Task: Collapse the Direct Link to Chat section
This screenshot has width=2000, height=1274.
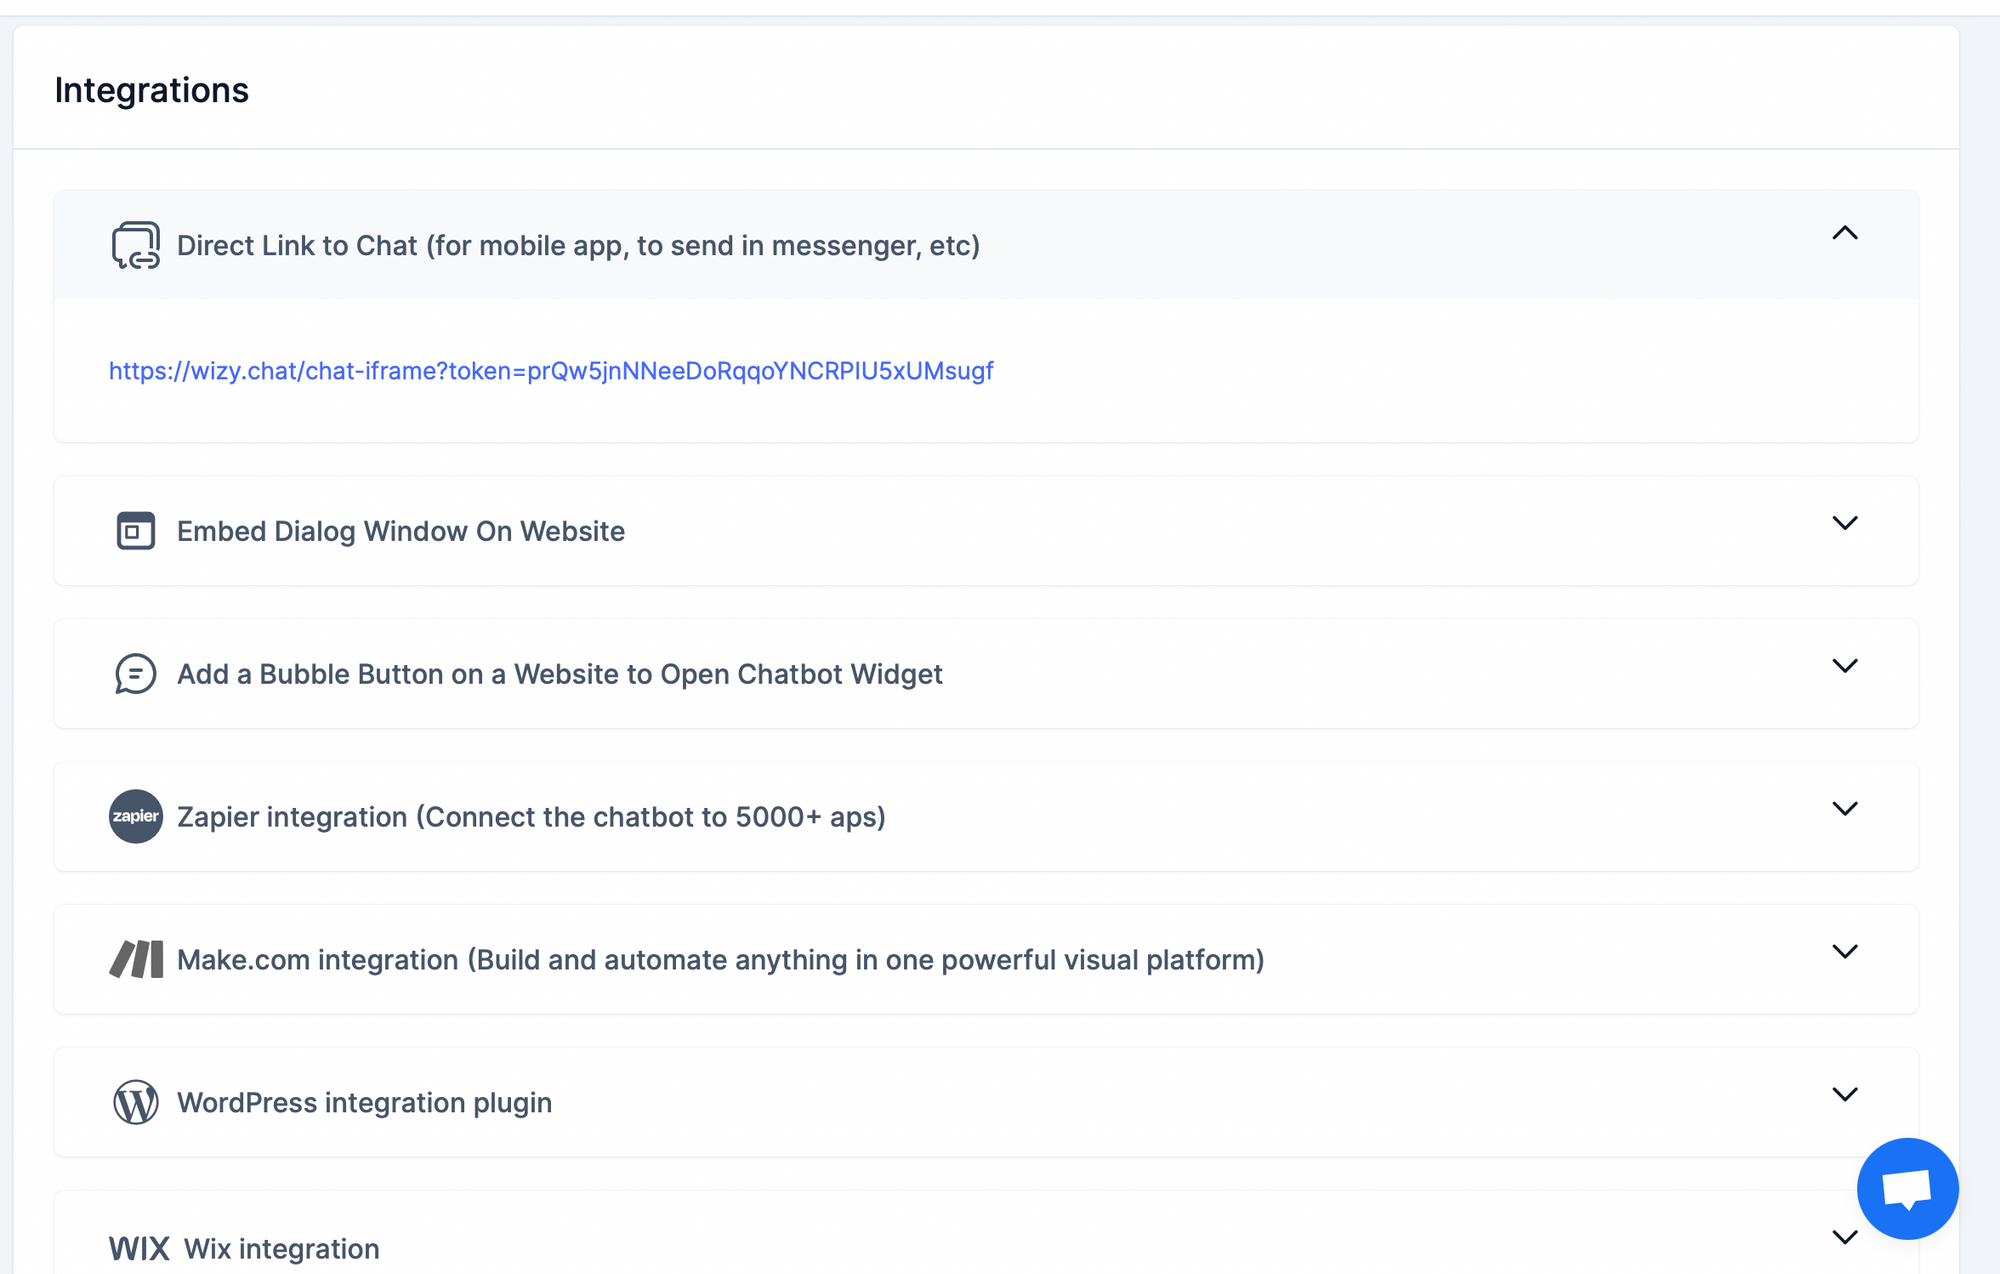Action: (x=1844, y=233)
